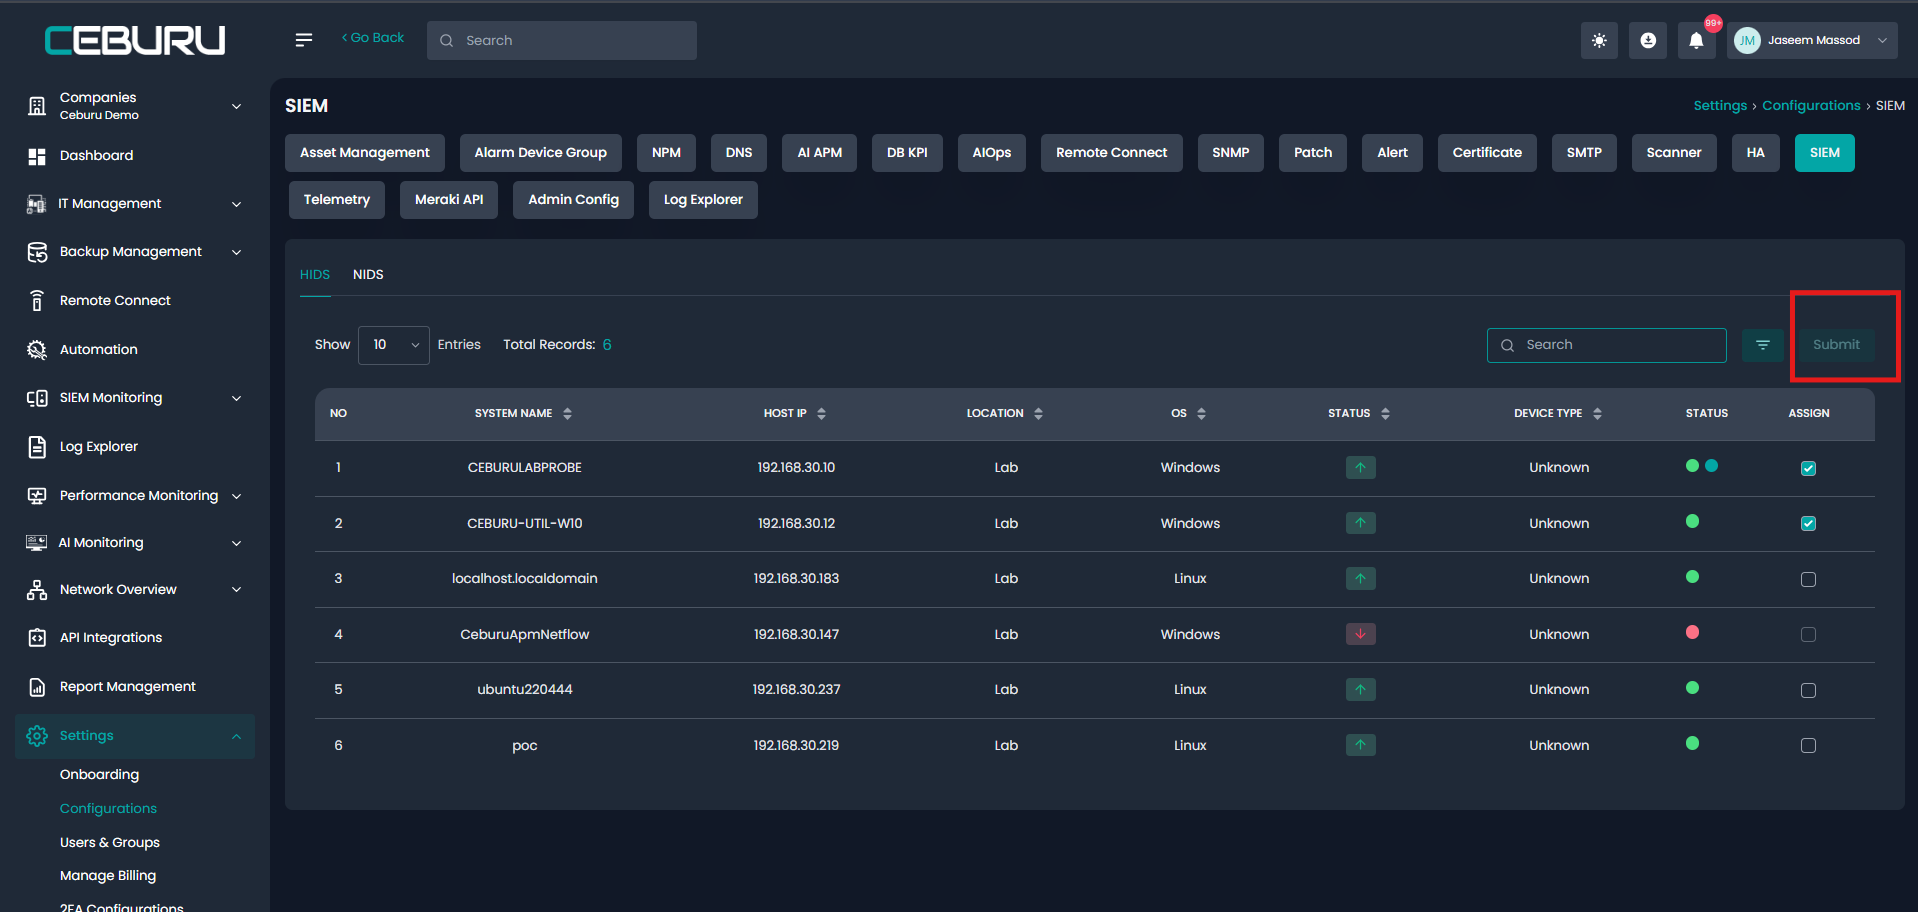
Task: Click the Report Management sidebar icon
Action: point(37,687)
